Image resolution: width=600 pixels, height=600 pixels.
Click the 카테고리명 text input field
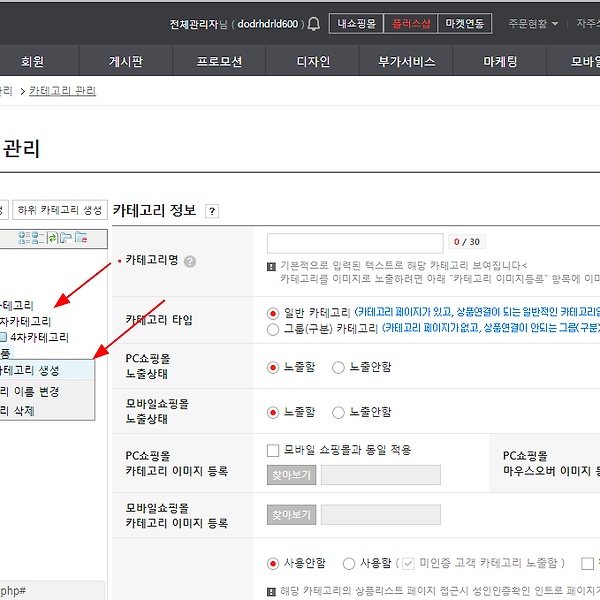click(x=355, y=243)
